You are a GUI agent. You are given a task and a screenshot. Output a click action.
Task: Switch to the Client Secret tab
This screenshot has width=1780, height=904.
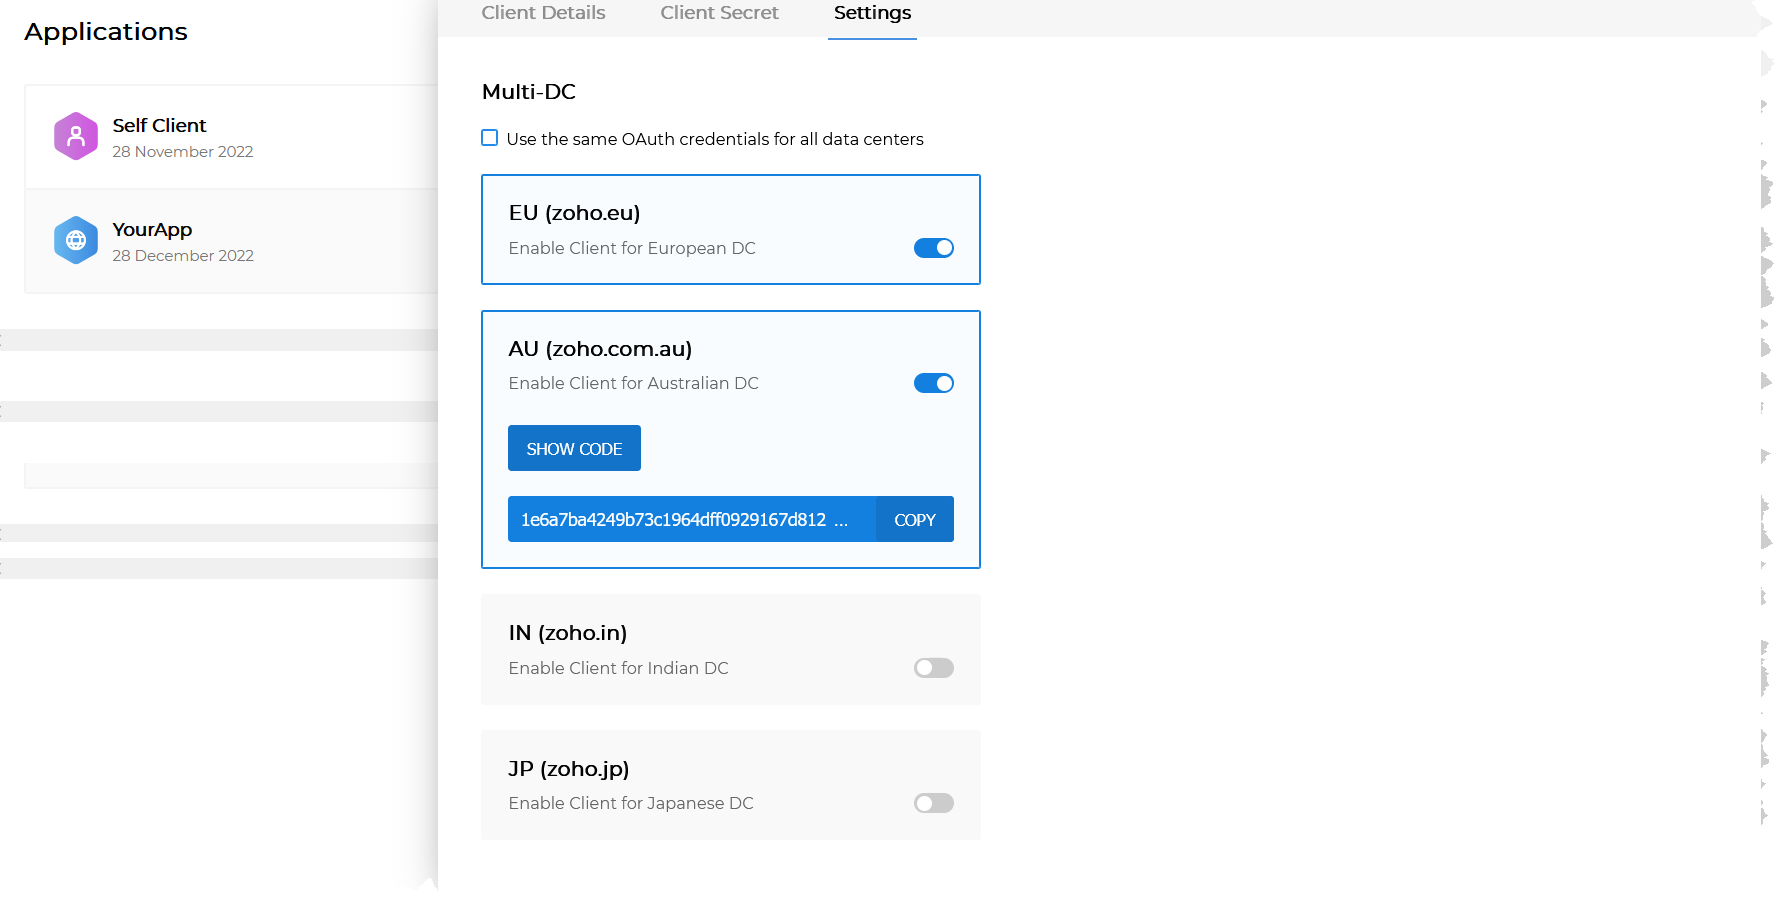(x=719, y=13)
